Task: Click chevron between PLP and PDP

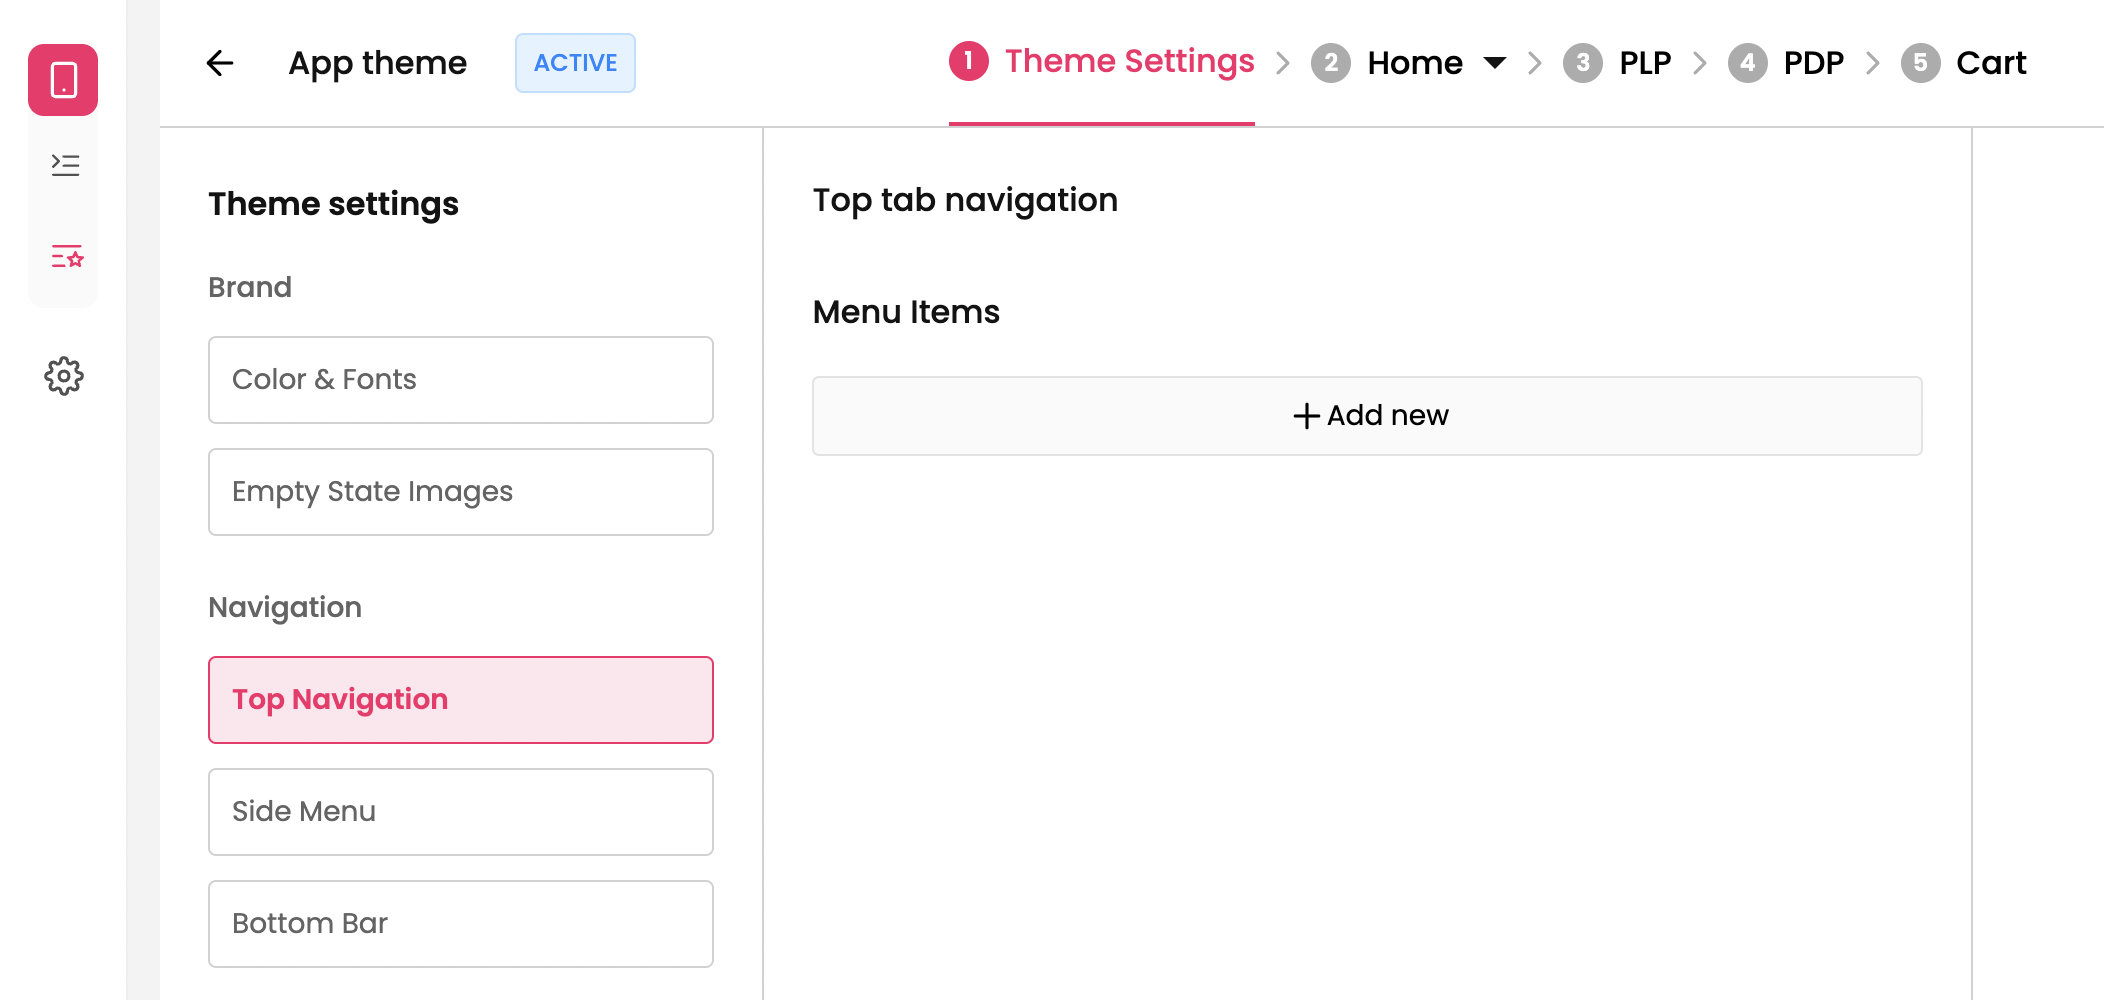Action: click(x=1699, y=63)
